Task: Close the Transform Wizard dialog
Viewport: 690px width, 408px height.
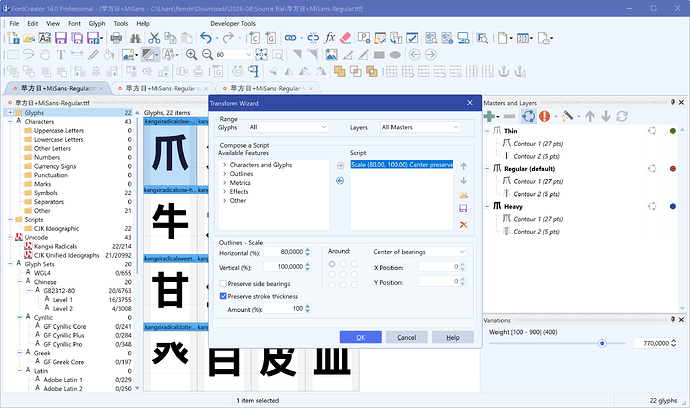Action: (x=470, y=103)
